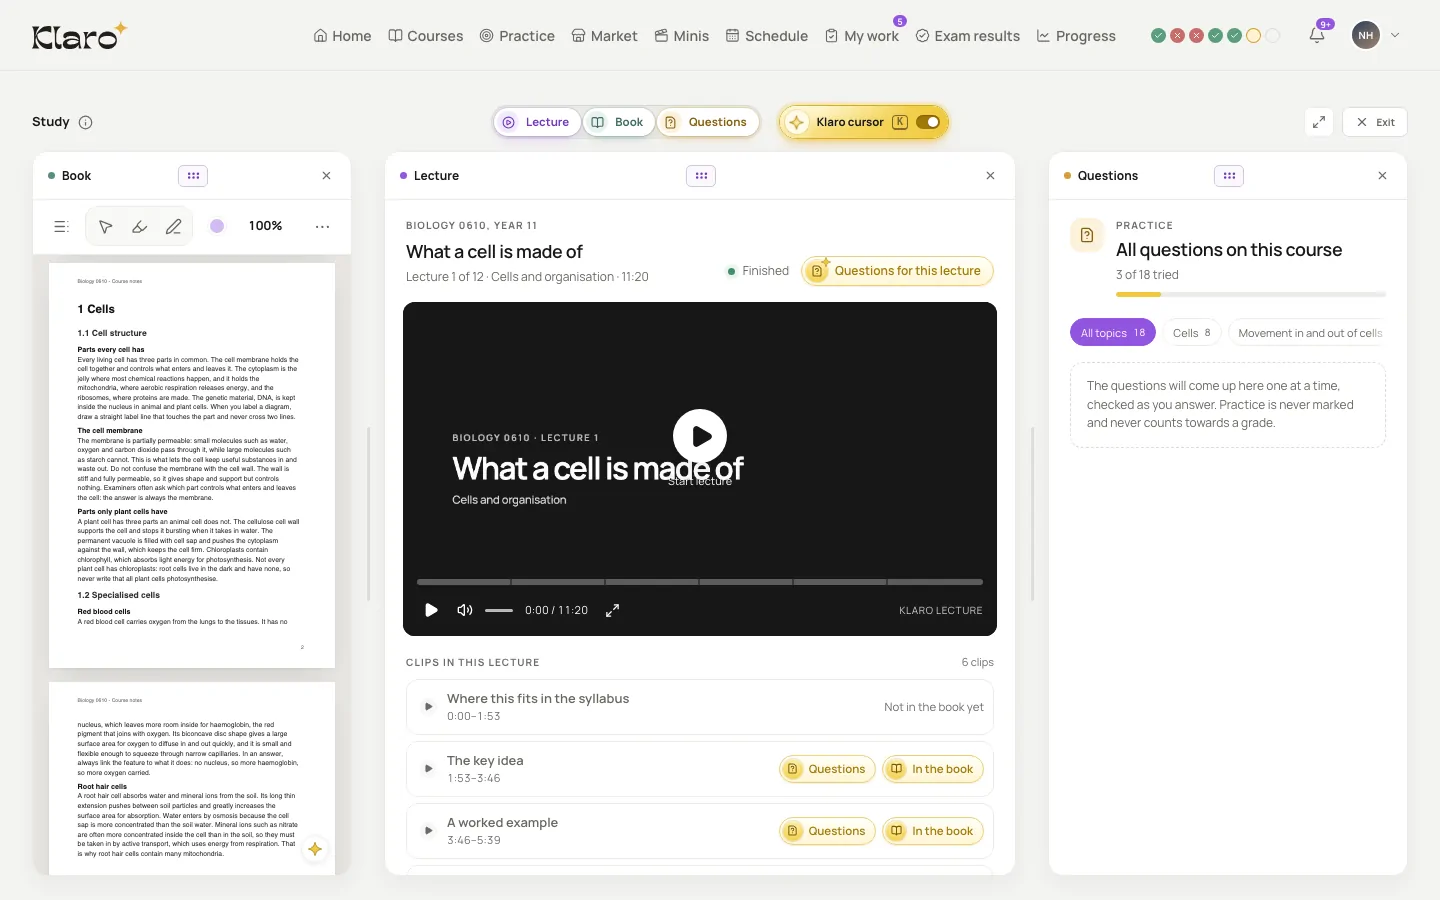Click the Lecture panel drag handle grid icon
This screenshot has height=900, width=1440.
701,176
